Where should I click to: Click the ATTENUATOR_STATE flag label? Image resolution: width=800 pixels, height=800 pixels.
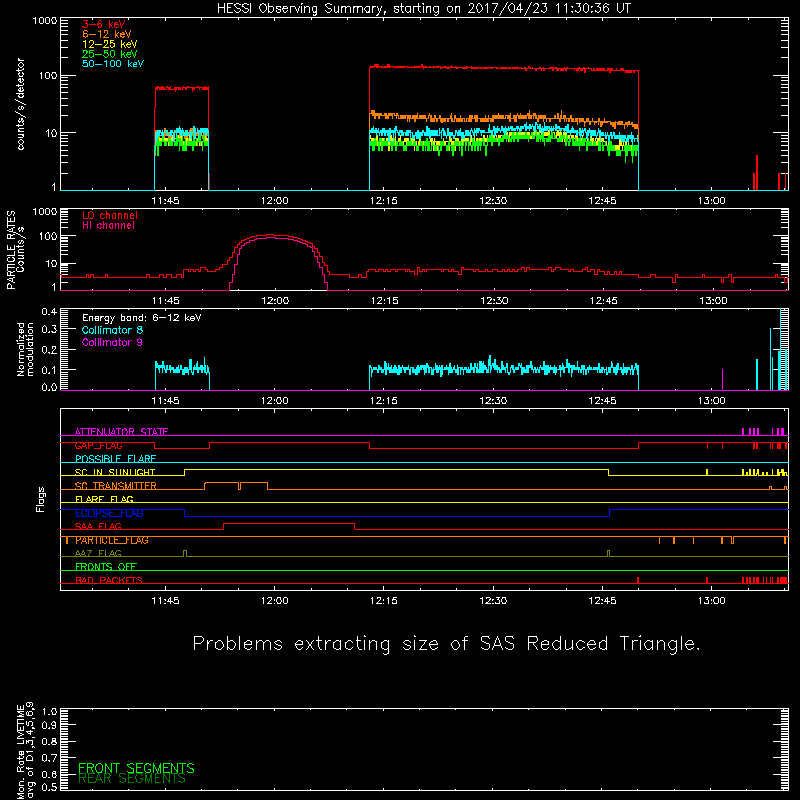click(x=121, y=432)
